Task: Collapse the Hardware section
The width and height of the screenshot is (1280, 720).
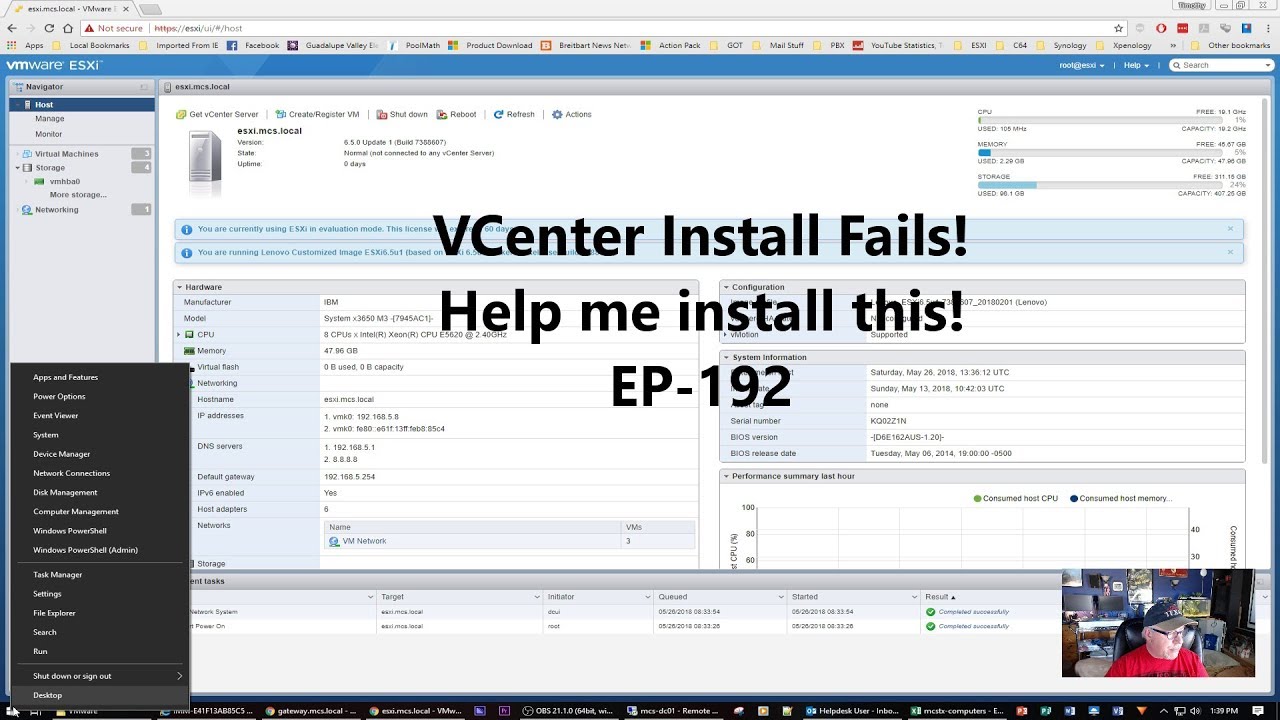Action: (180, 287)
